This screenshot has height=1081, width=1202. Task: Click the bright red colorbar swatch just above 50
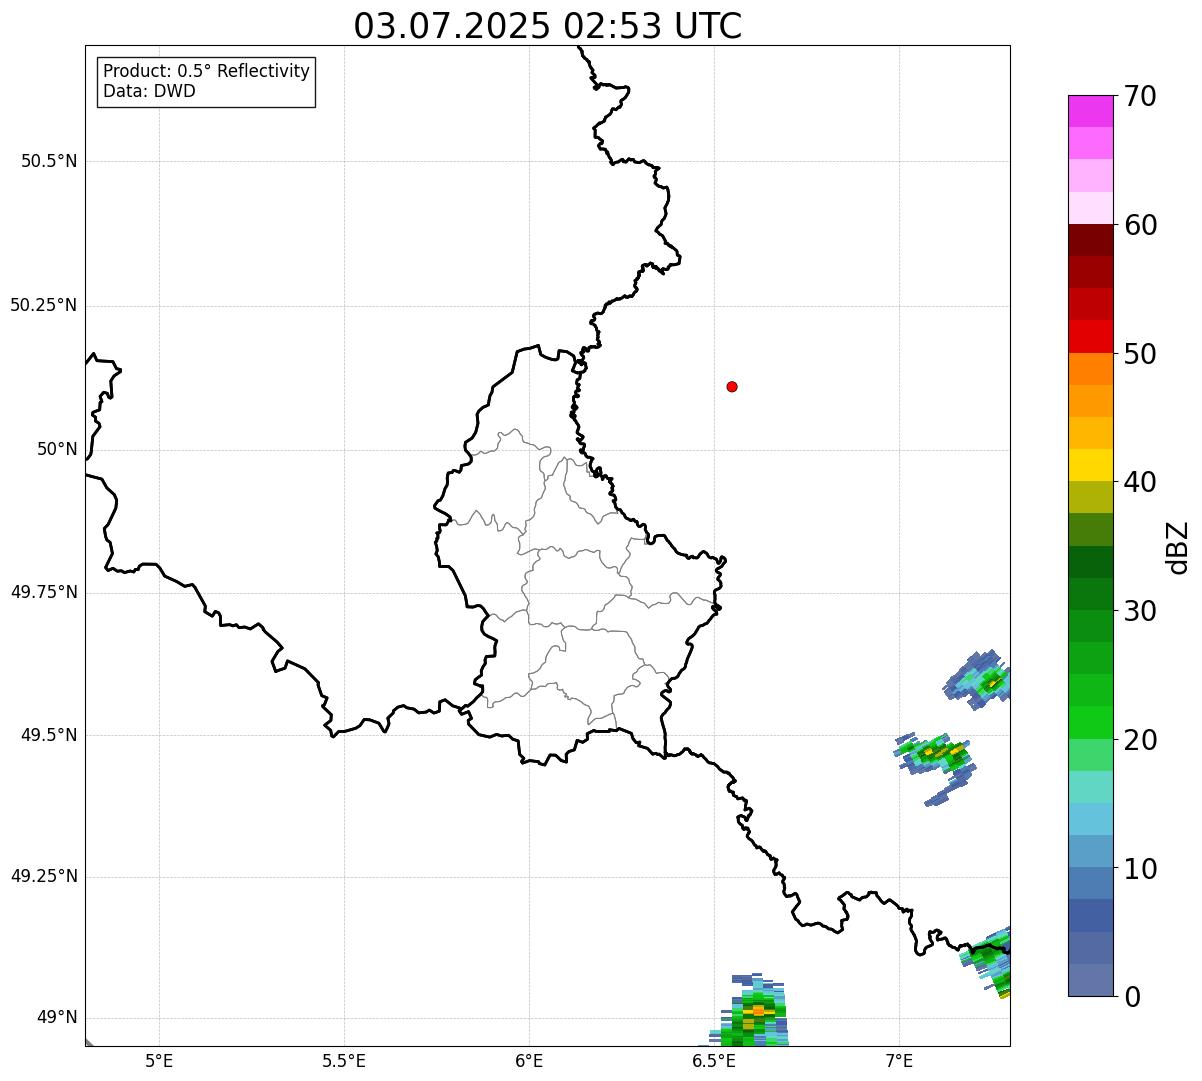(x=1090, y=336)
